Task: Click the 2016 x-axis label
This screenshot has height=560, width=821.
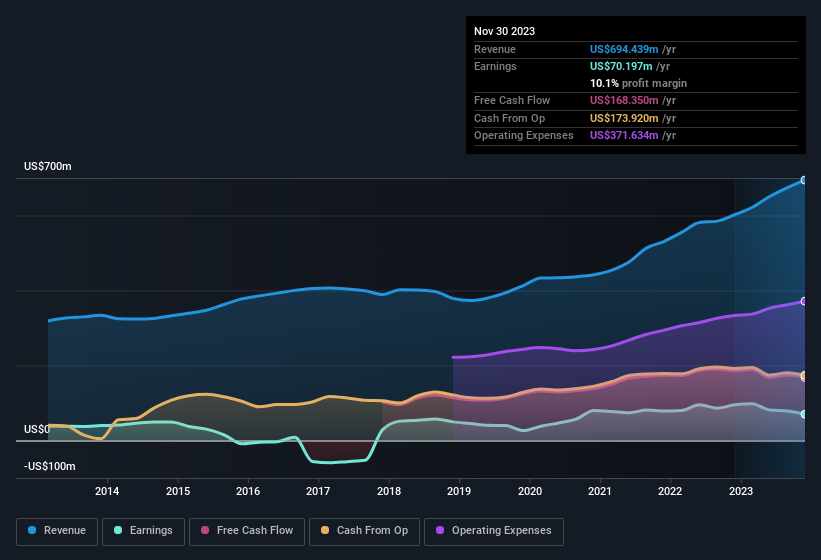Action: (x=248, y=491)
